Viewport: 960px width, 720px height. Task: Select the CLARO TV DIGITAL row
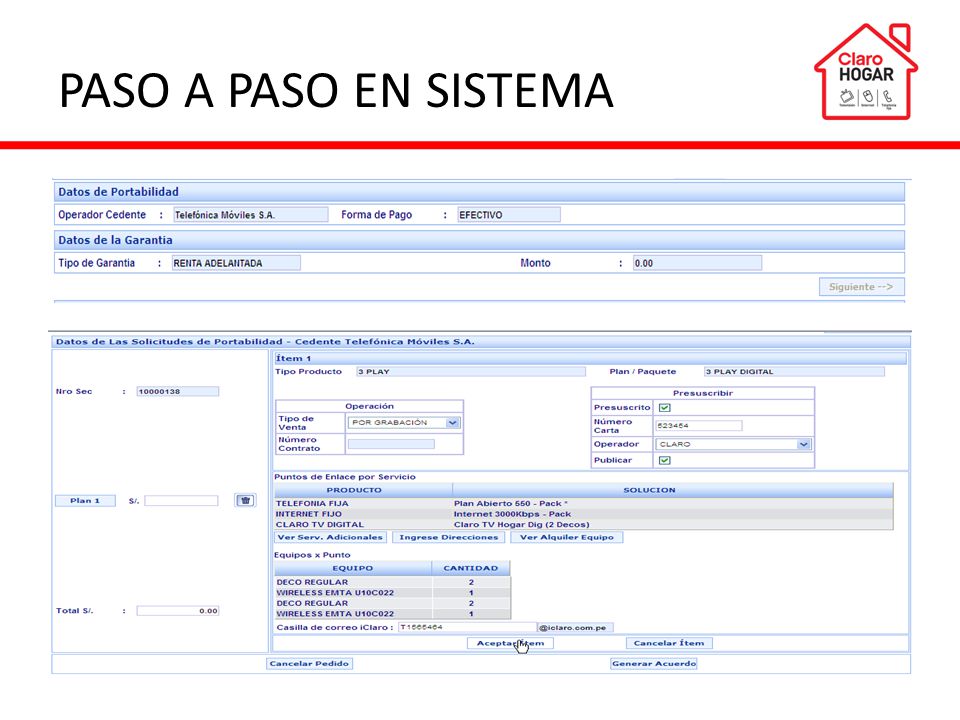coord(583,524)
